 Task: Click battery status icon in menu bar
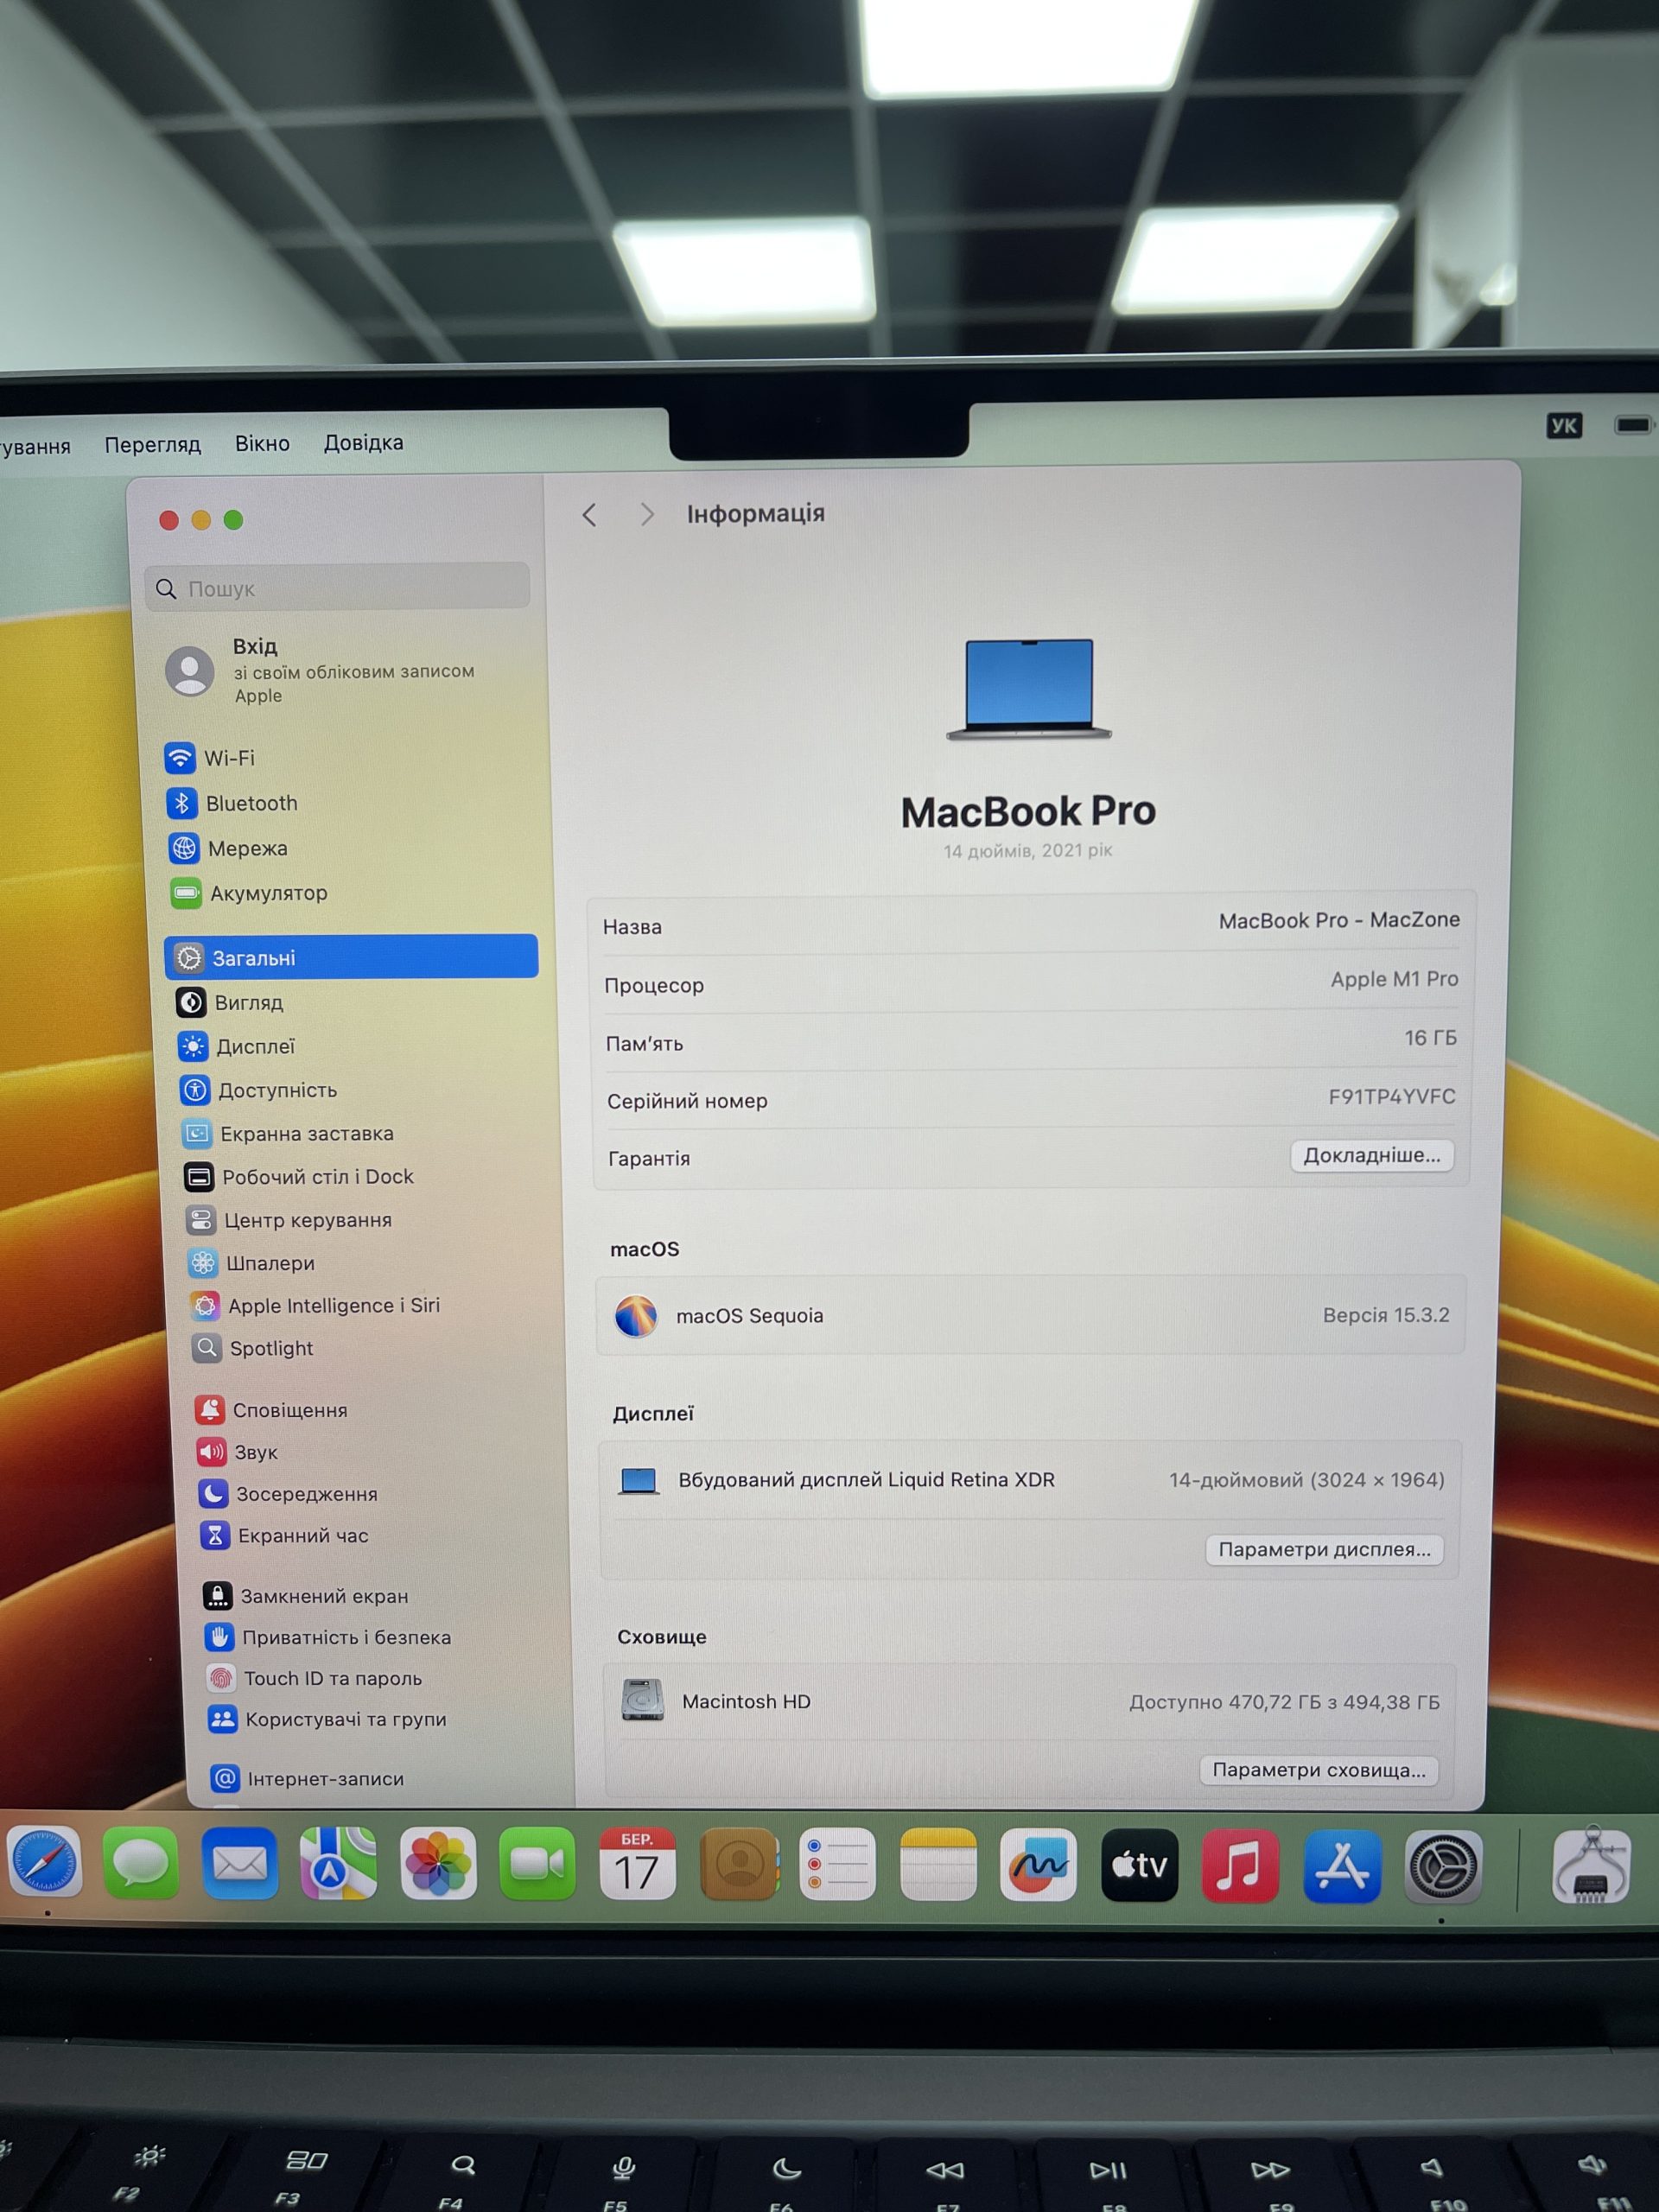click(1633, 425)
